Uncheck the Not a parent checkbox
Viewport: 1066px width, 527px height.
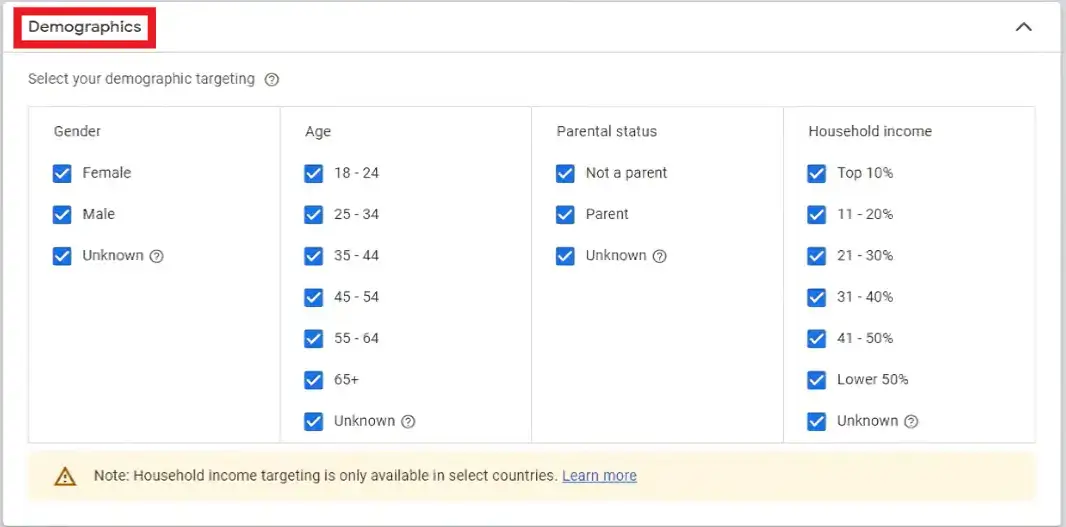(x=565, y=173)
